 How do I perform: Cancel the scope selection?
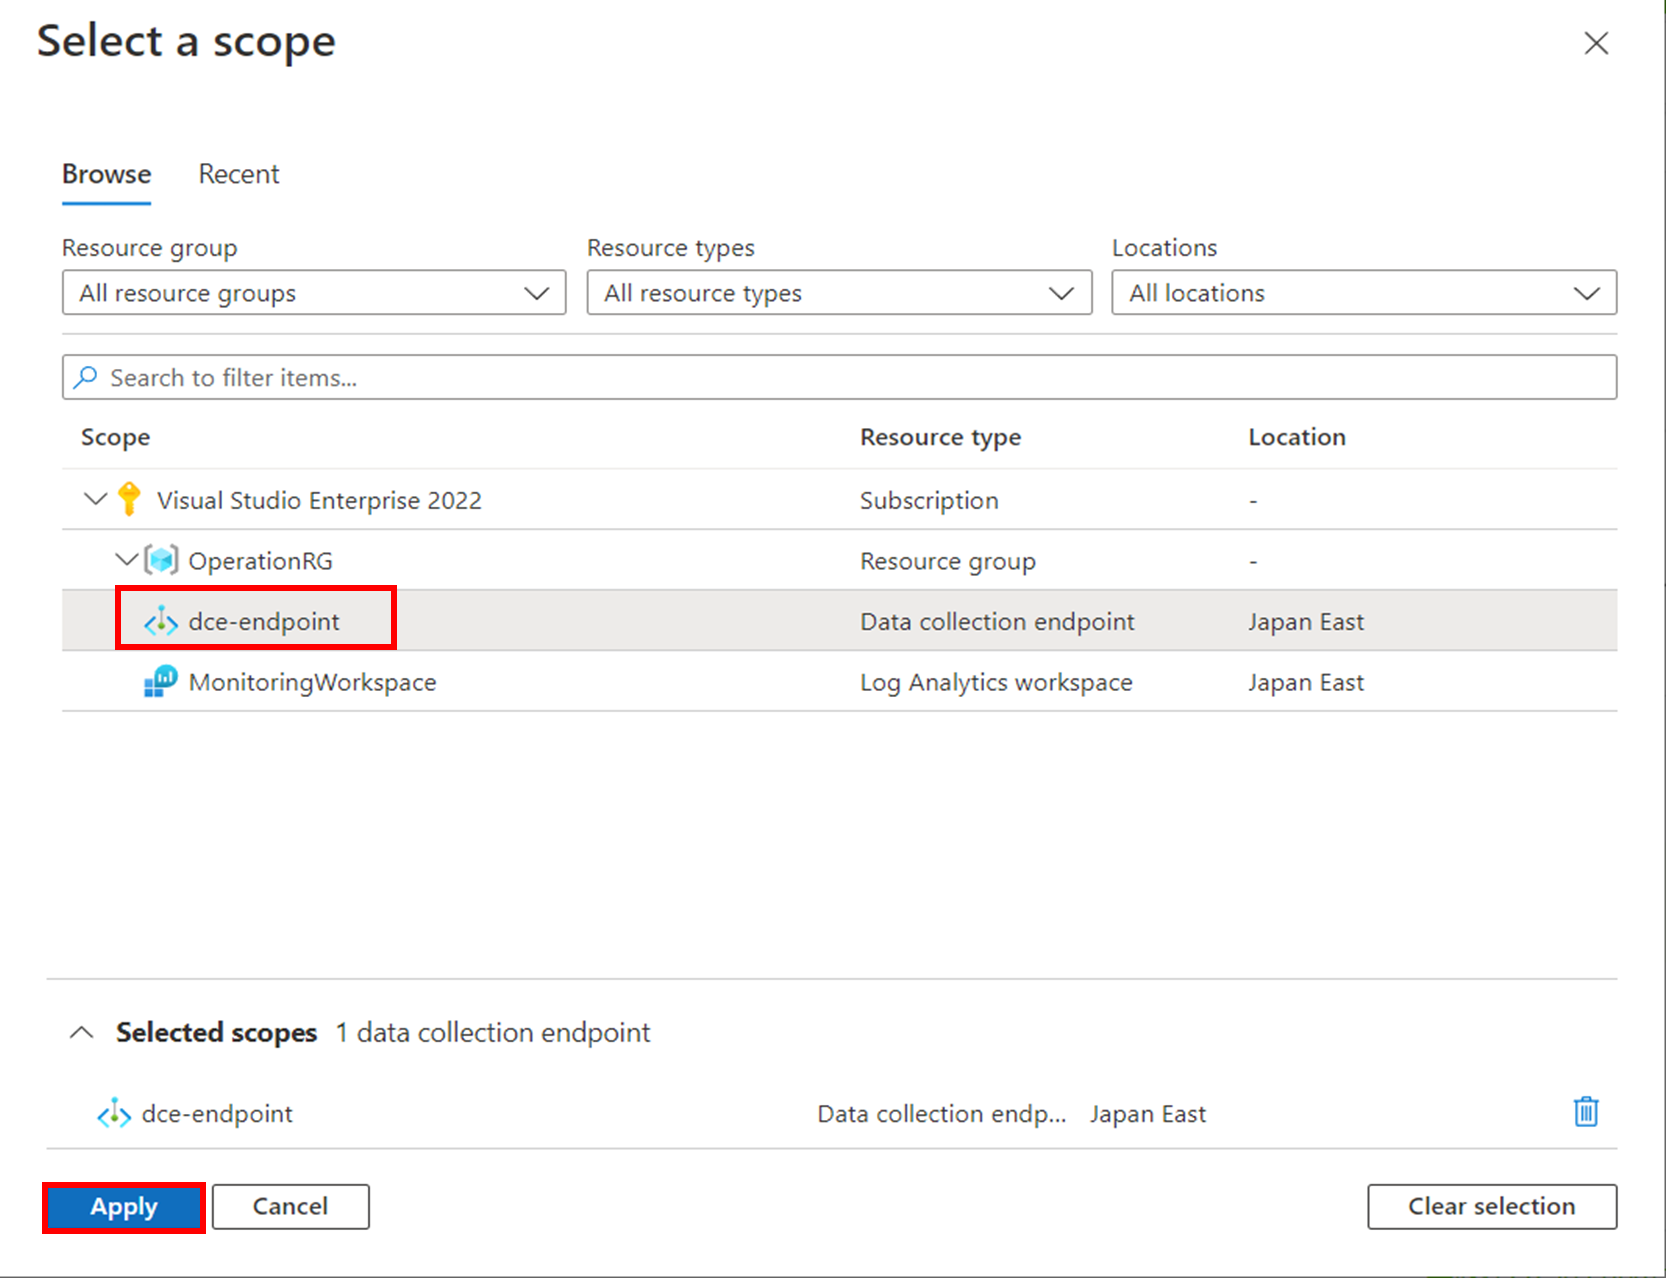291,1207
